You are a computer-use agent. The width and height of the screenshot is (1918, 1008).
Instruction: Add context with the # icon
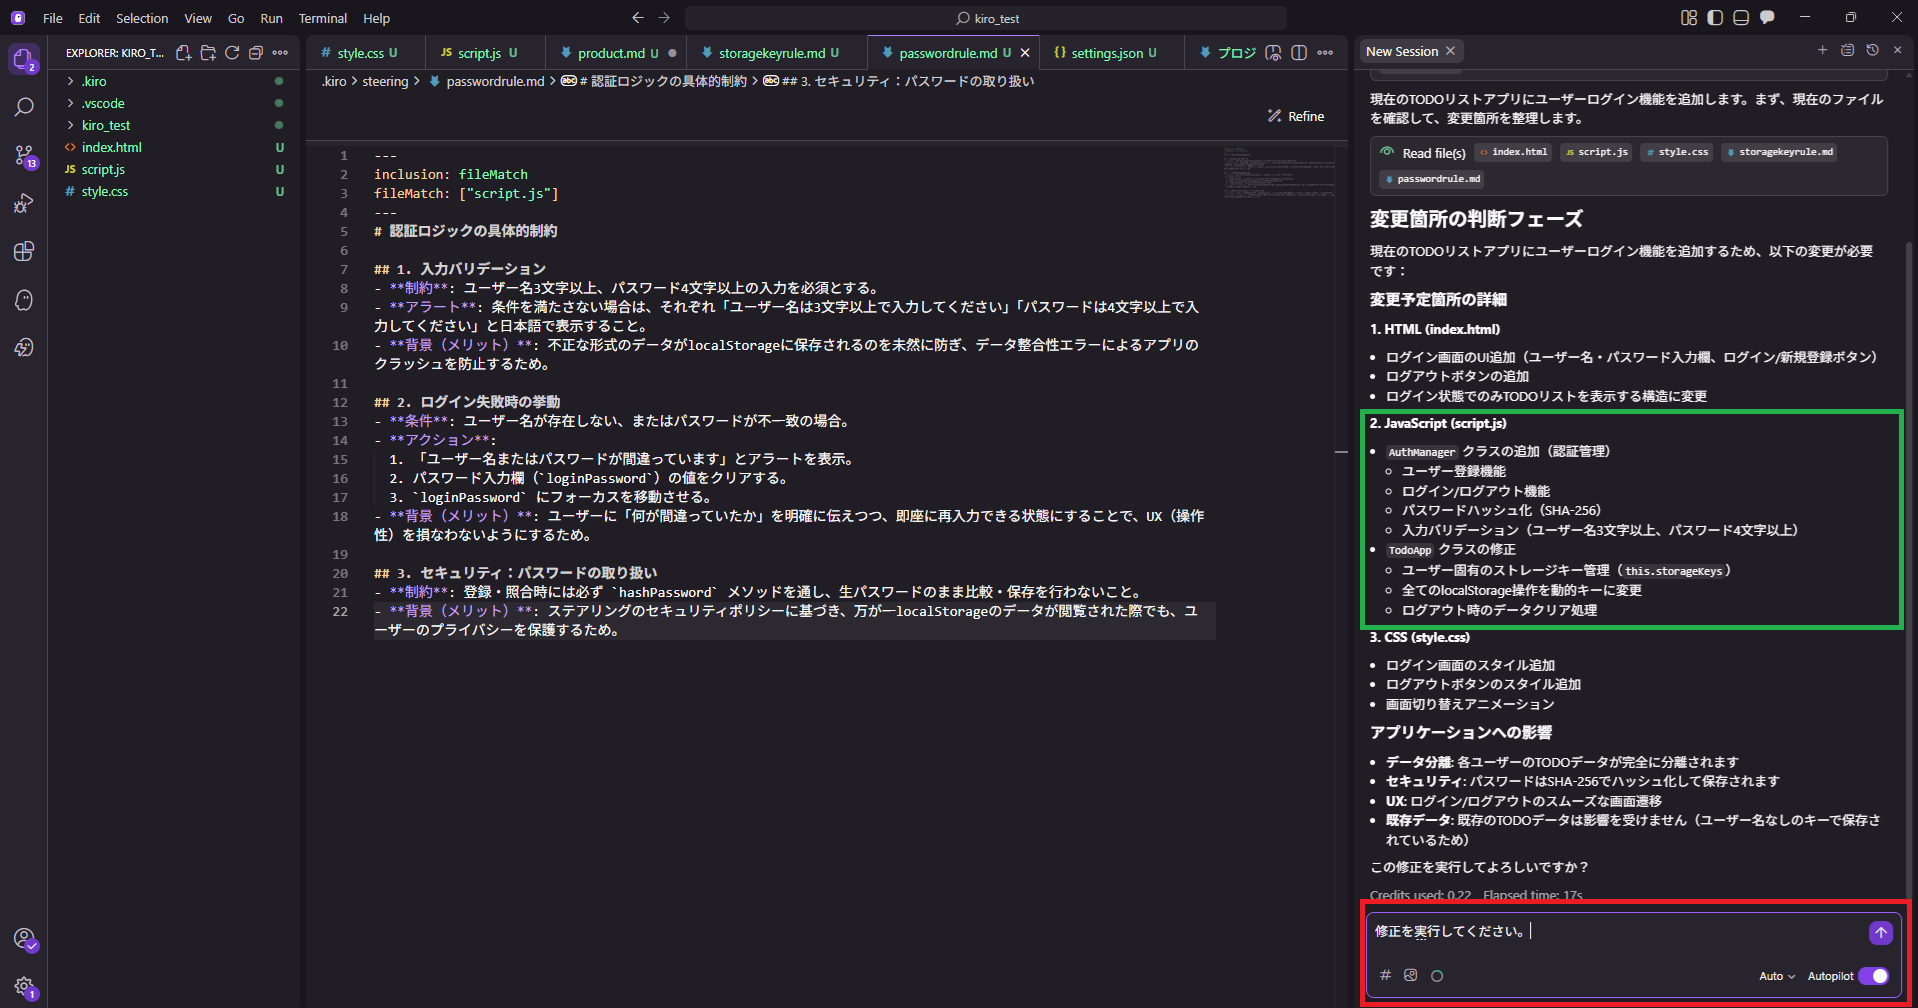click(x=1385, y=975)
